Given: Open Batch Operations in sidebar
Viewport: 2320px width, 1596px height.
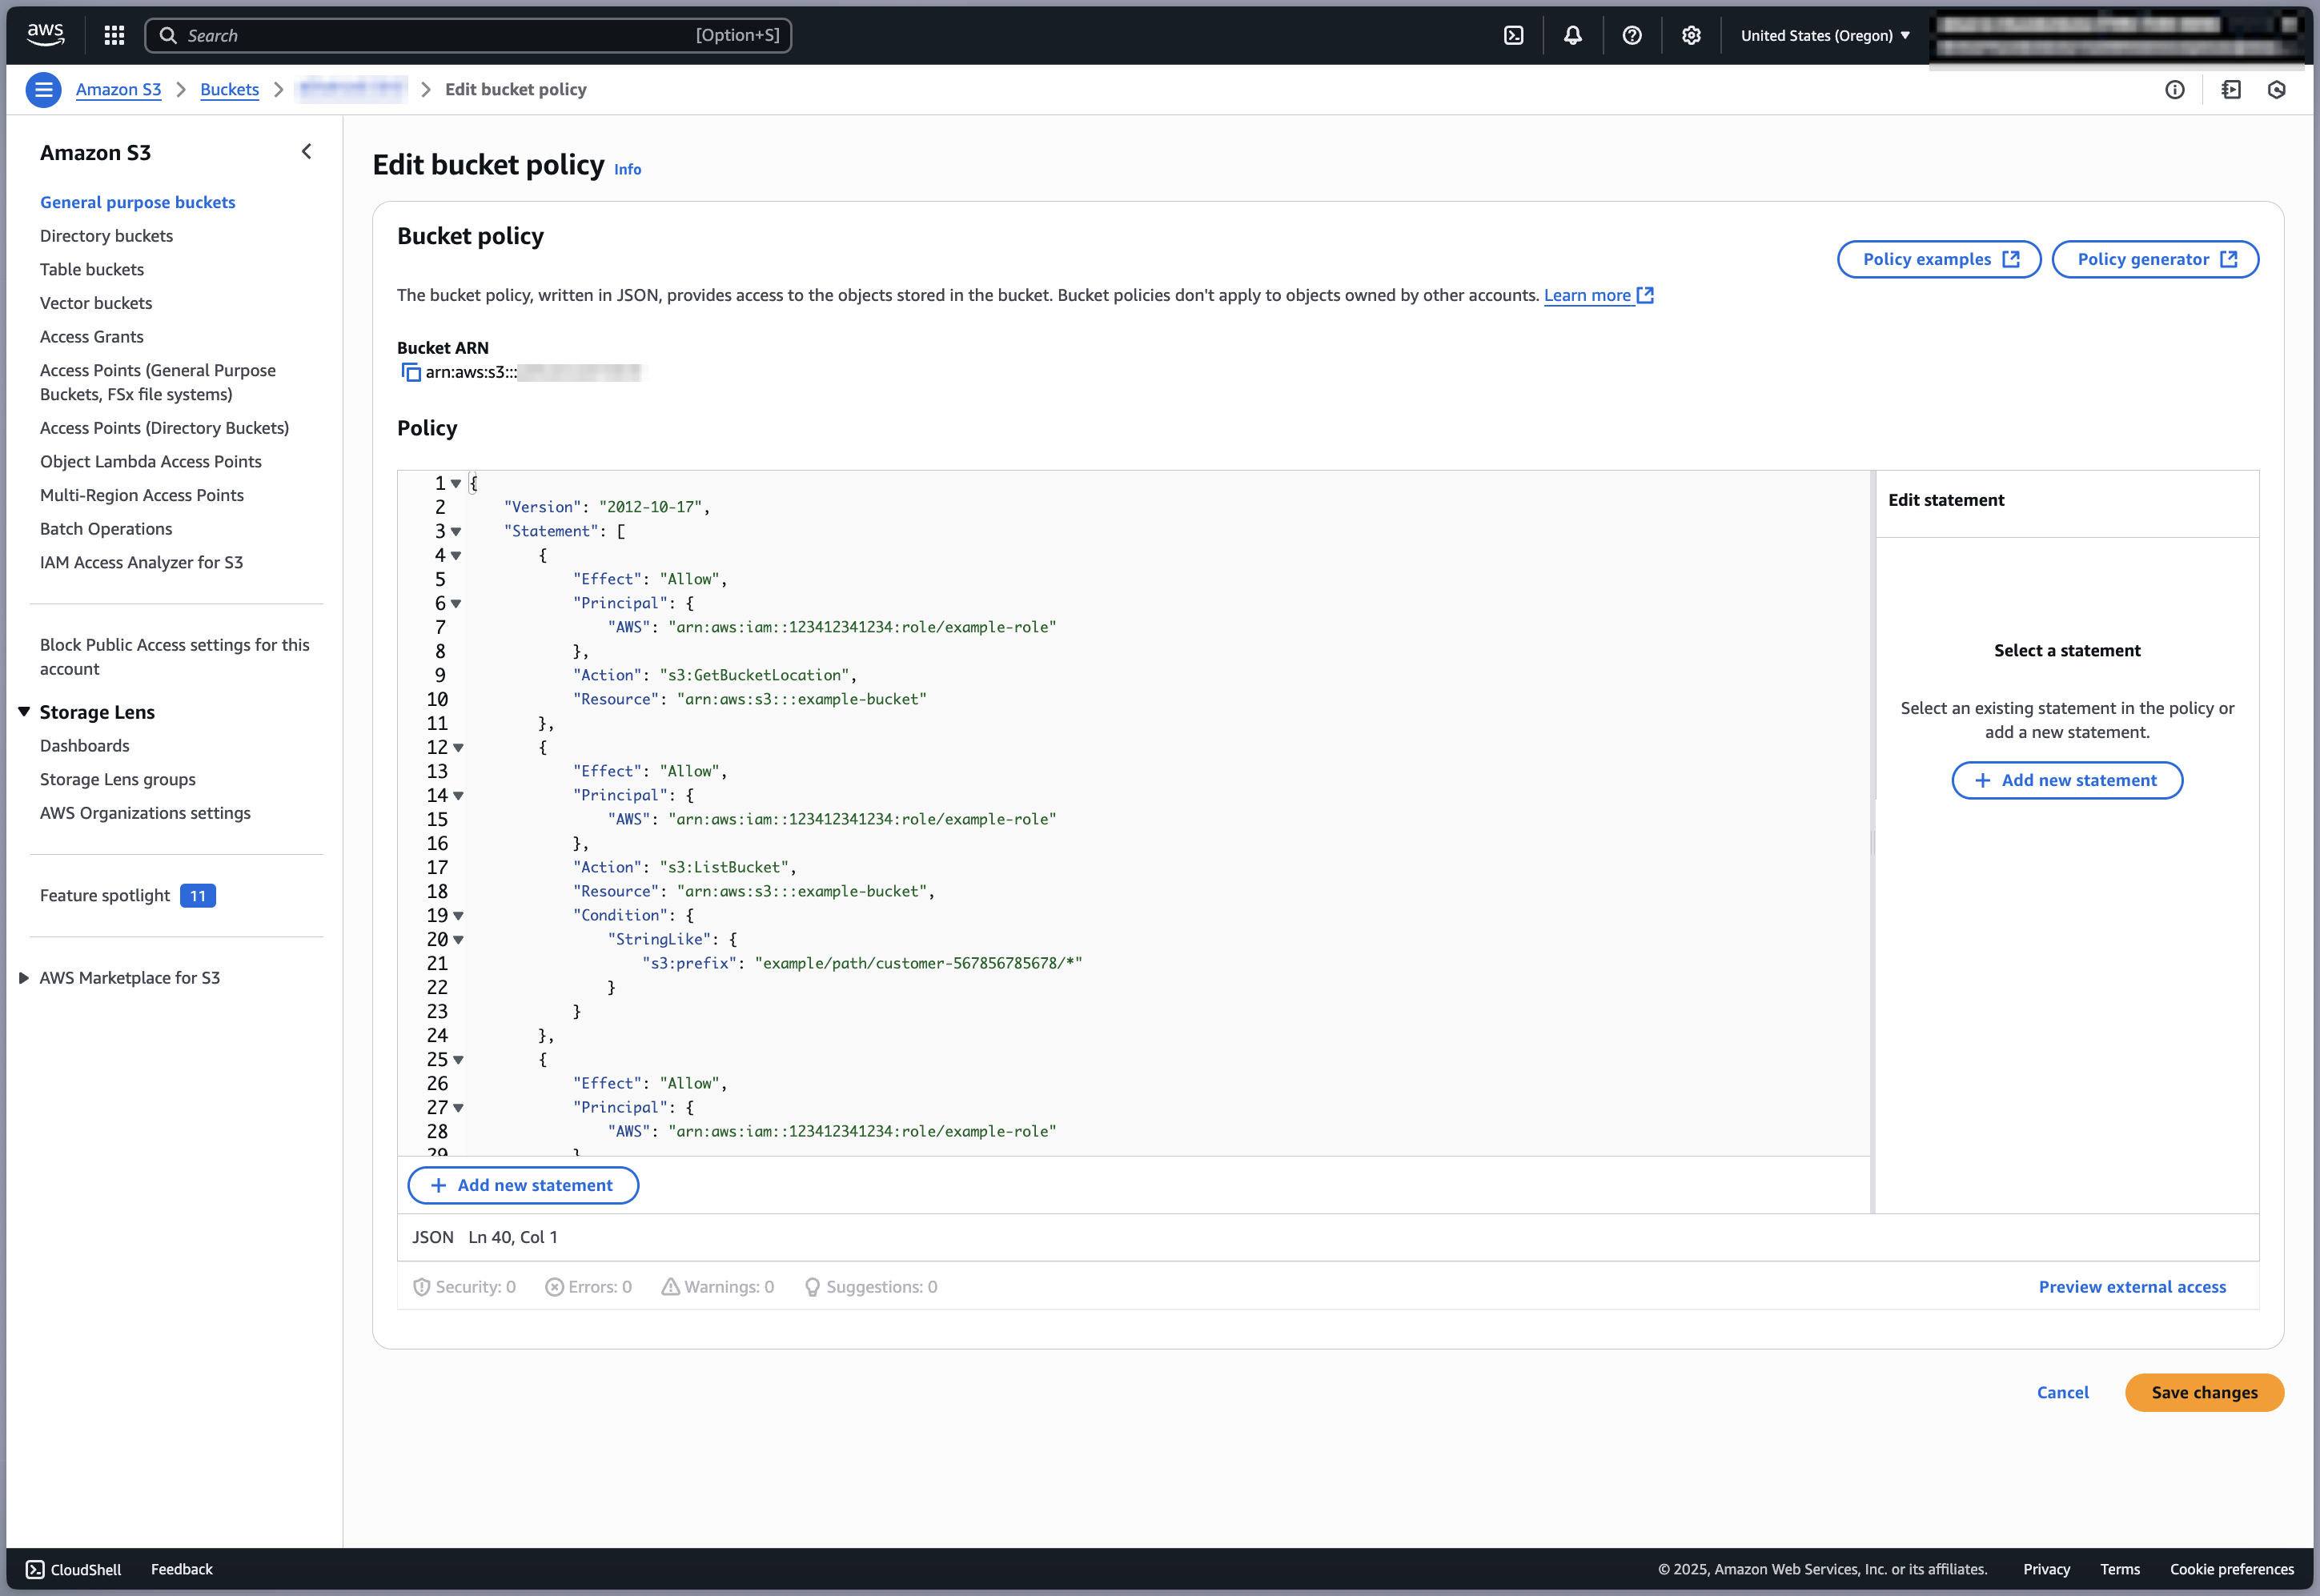Looking at the screenshot, I should coord(106,529).
